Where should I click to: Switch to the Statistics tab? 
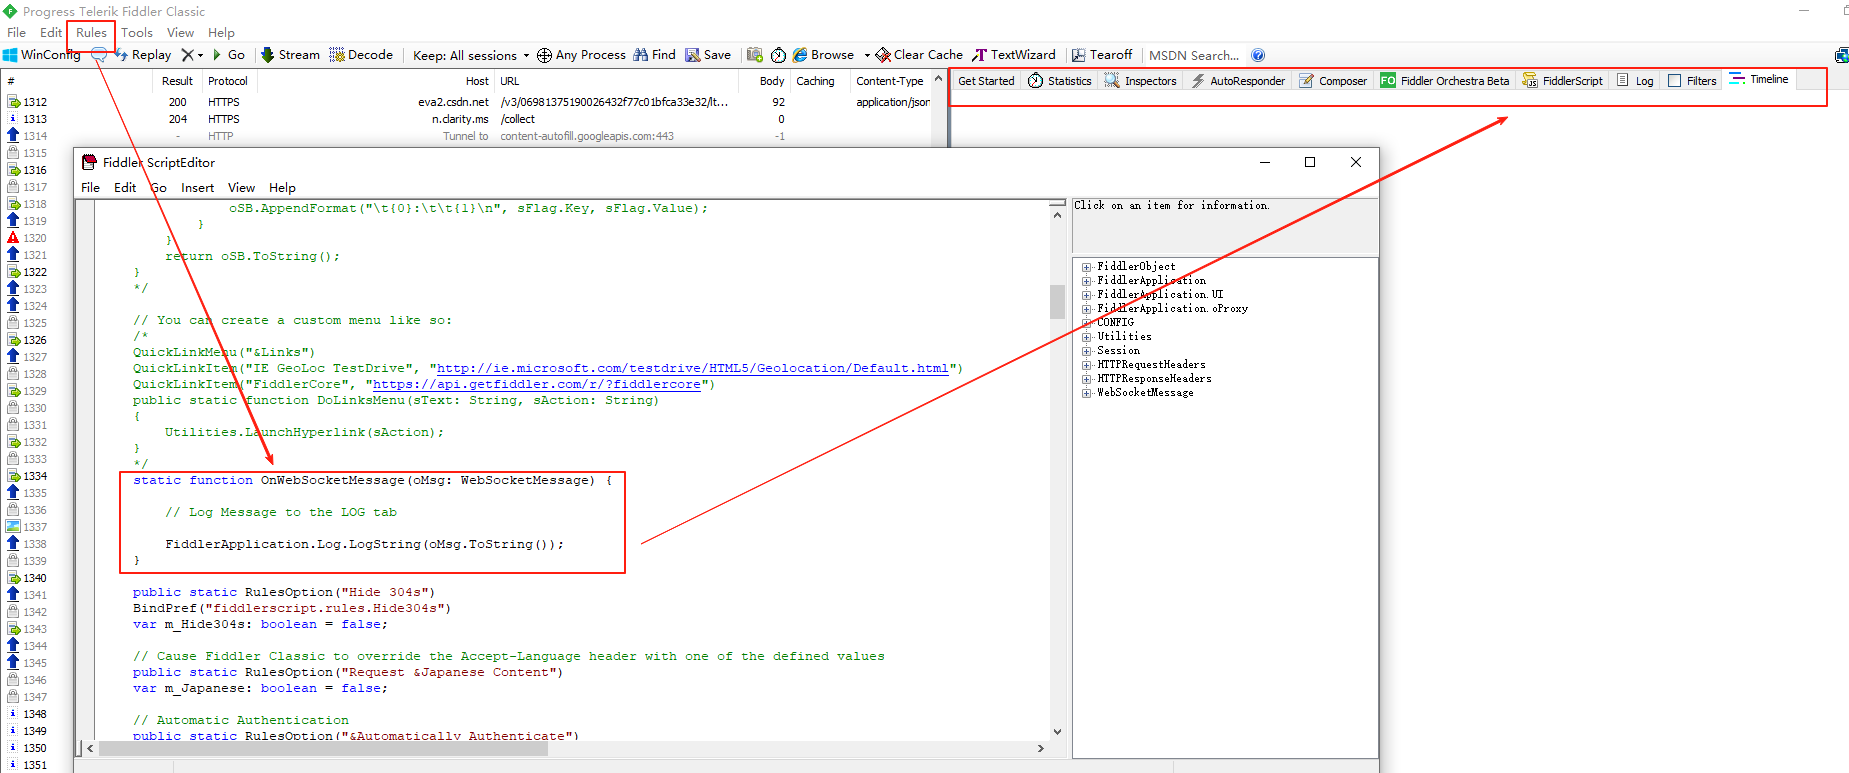click(1060, 81)
